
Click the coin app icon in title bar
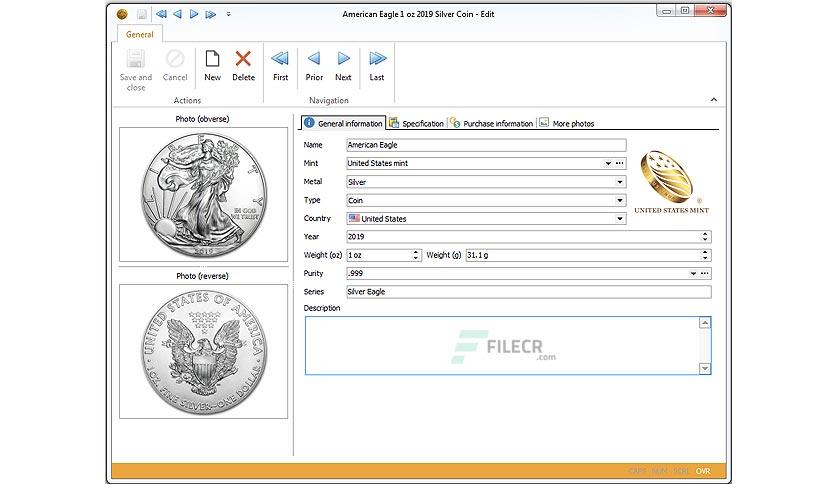click(x=122, y=14)
